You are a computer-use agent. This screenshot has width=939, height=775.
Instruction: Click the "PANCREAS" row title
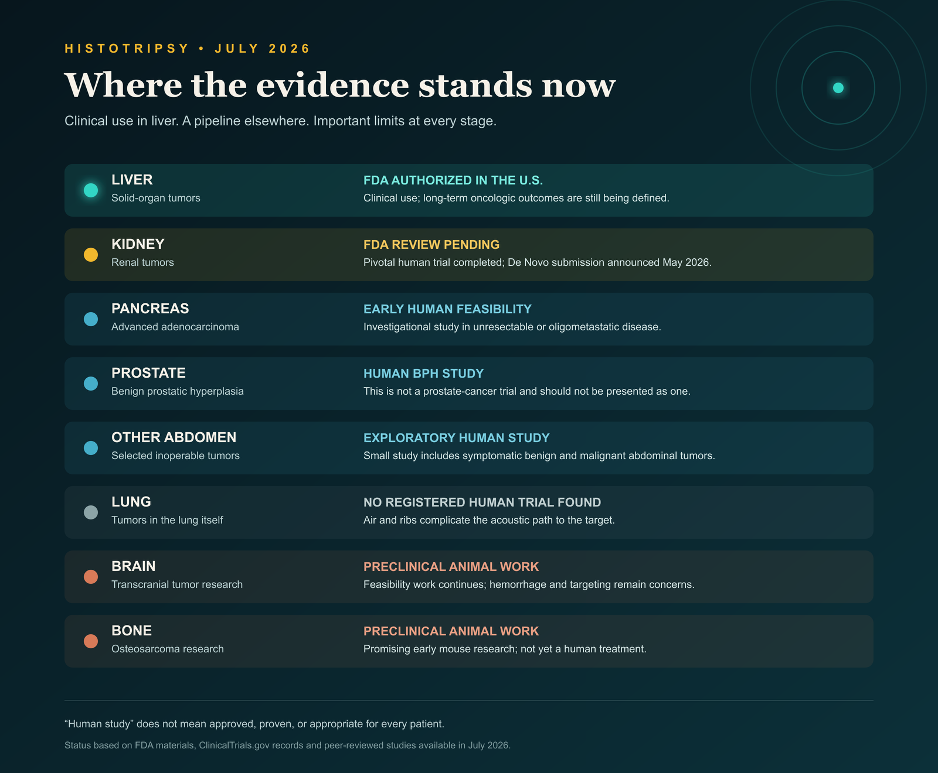click(x=150, y=308)
